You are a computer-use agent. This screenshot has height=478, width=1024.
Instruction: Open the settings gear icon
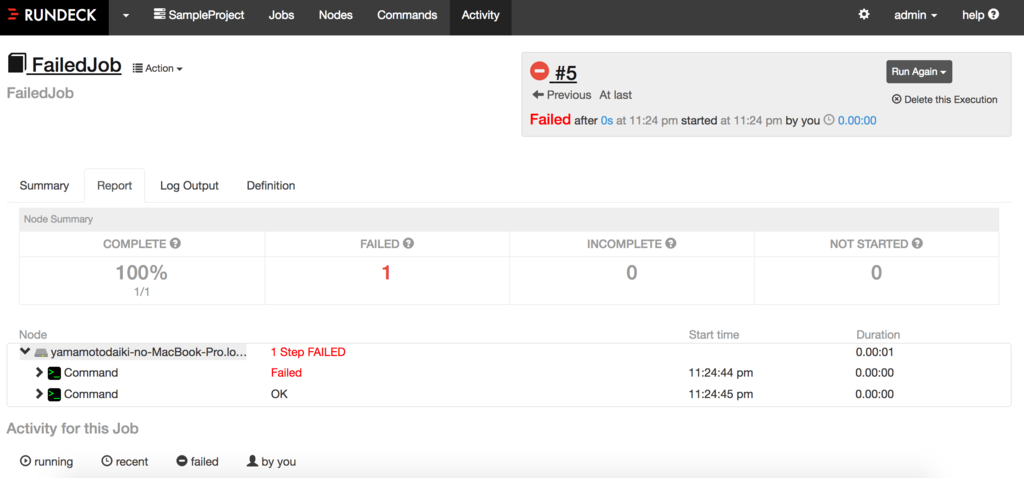[863, 14]
